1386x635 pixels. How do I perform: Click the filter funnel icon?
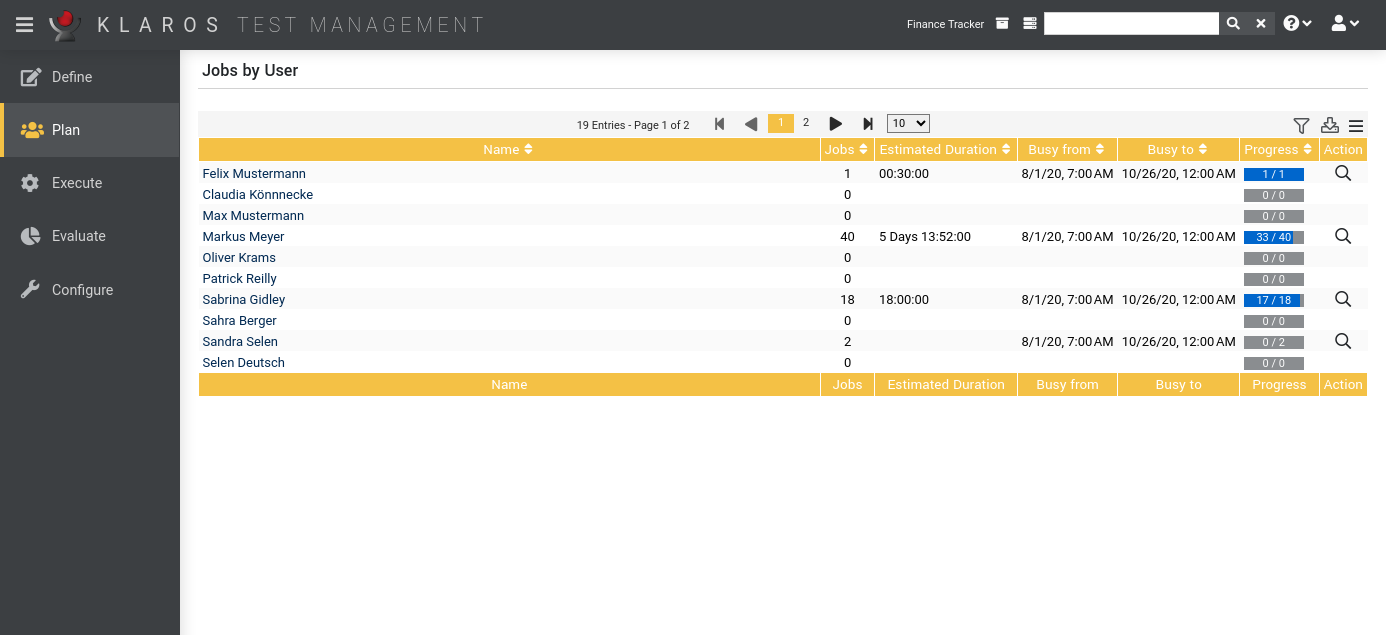click(1301, 125)
